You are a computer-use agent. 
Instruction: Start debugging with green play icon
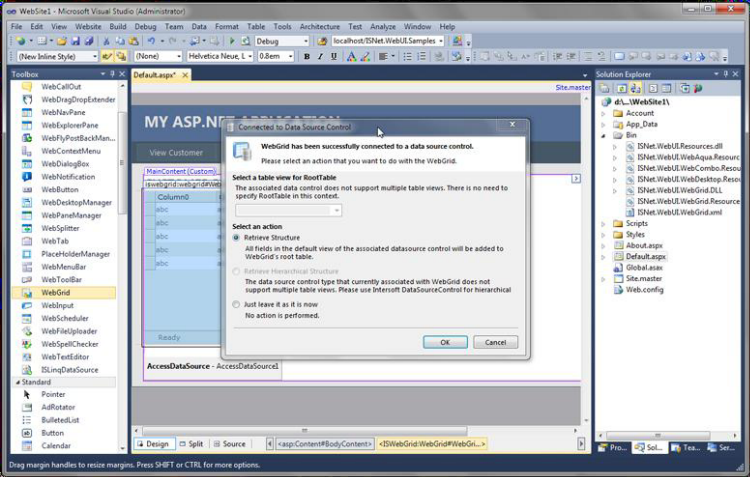click(x=232, y=41)
